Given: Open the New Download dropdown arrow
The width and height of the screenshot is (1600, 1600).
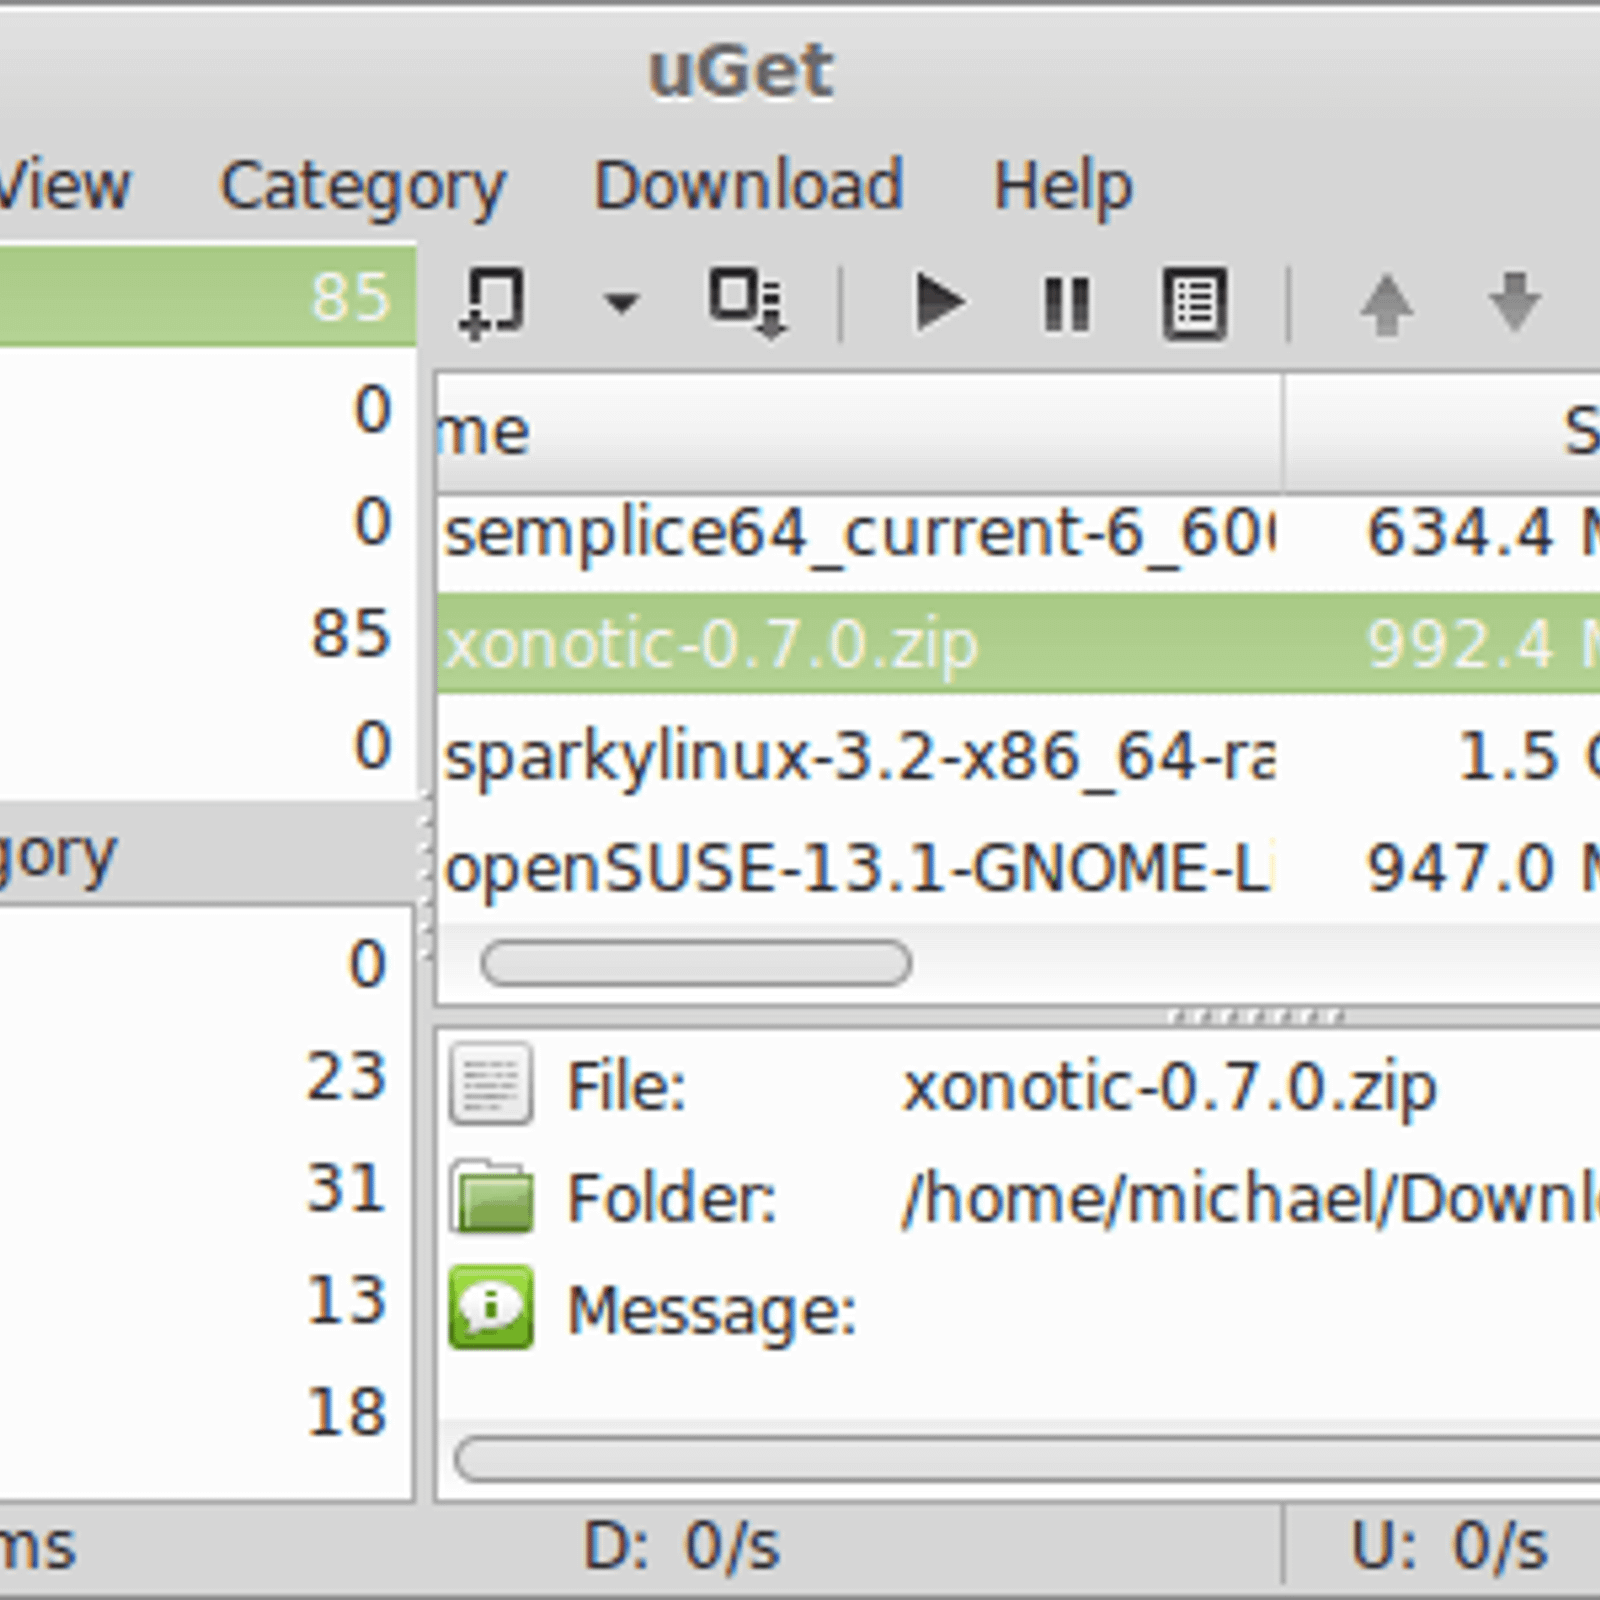Looking at the screenshot, I should pyautogui.click(x=621, y=302).
